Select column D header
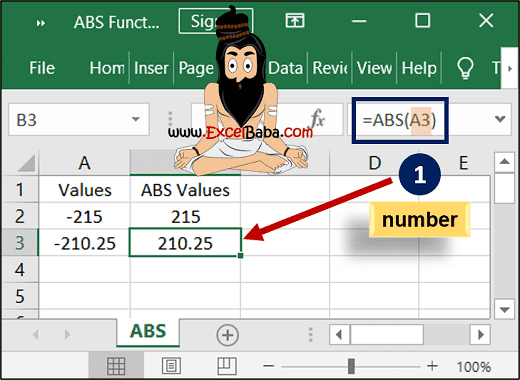 point(374,163)
